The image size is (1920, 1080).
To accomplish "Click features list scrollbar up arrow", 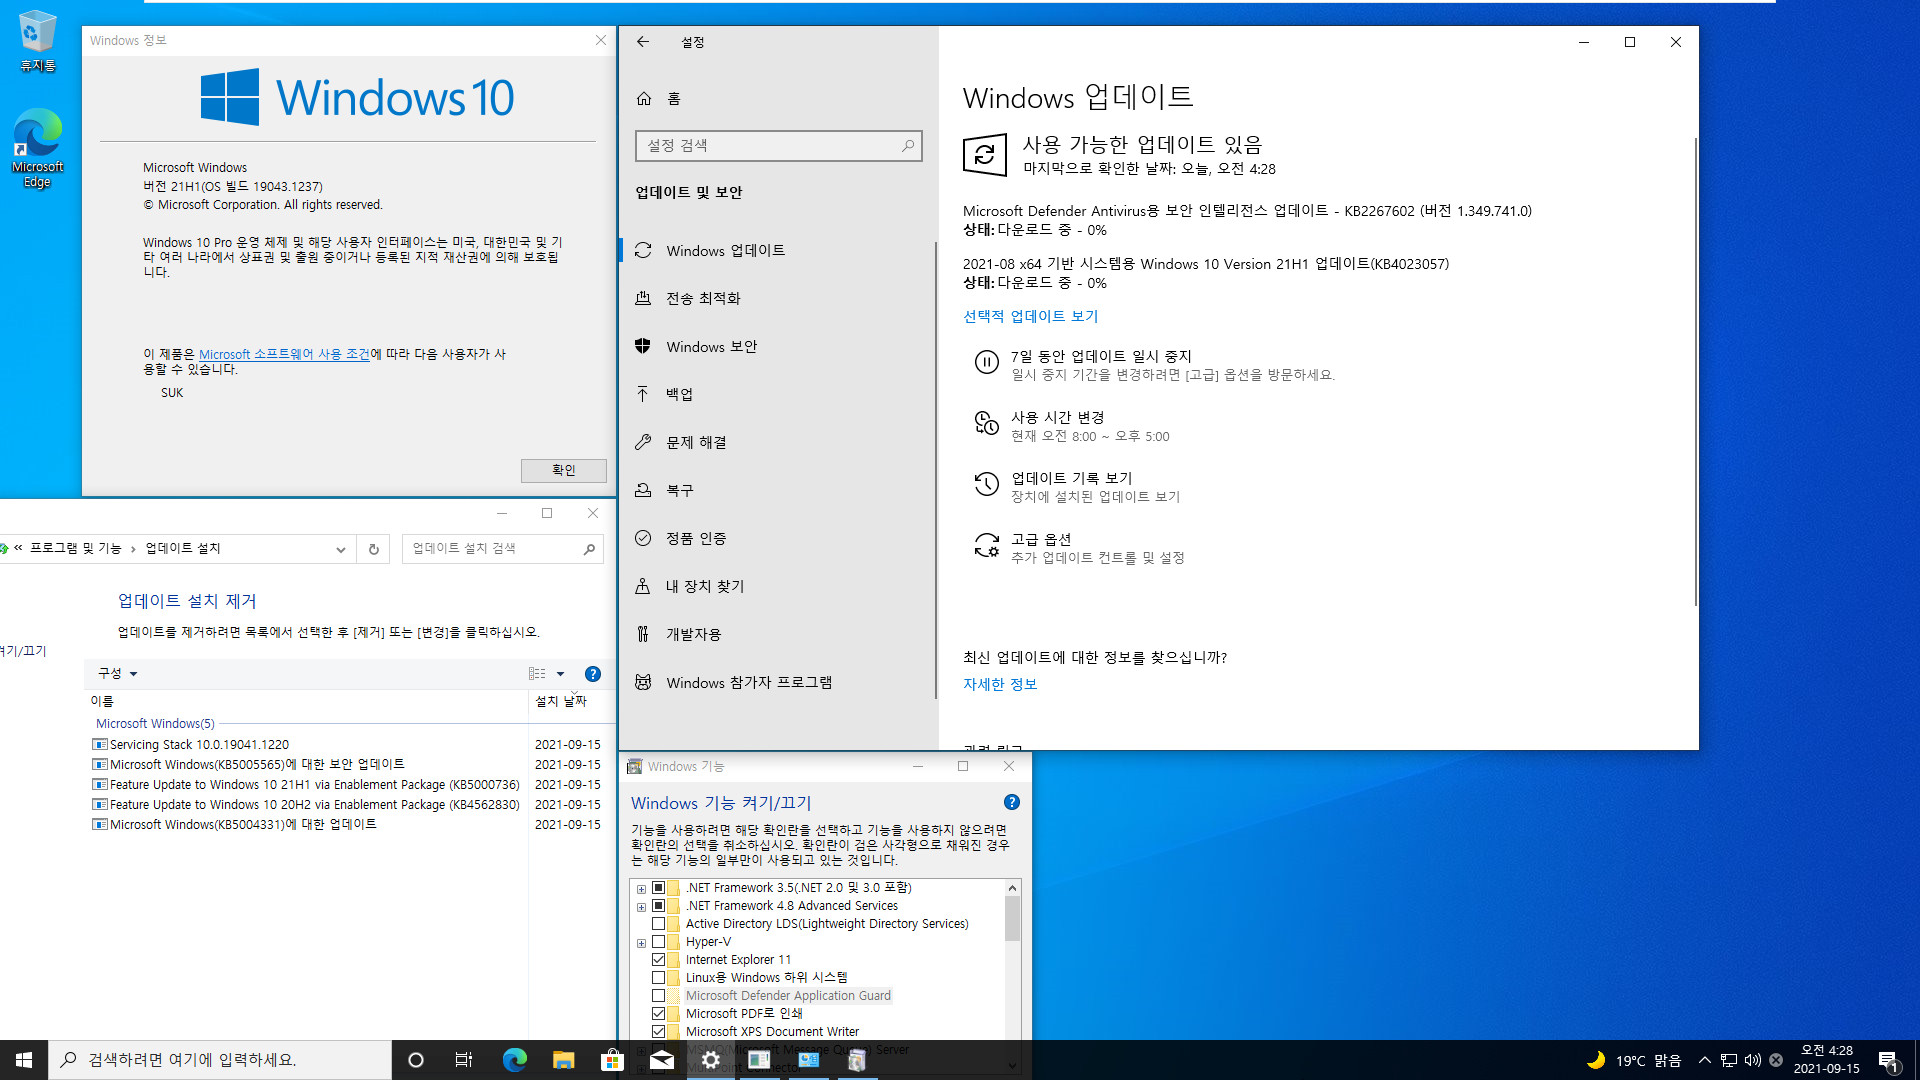I will [1012, 888].
